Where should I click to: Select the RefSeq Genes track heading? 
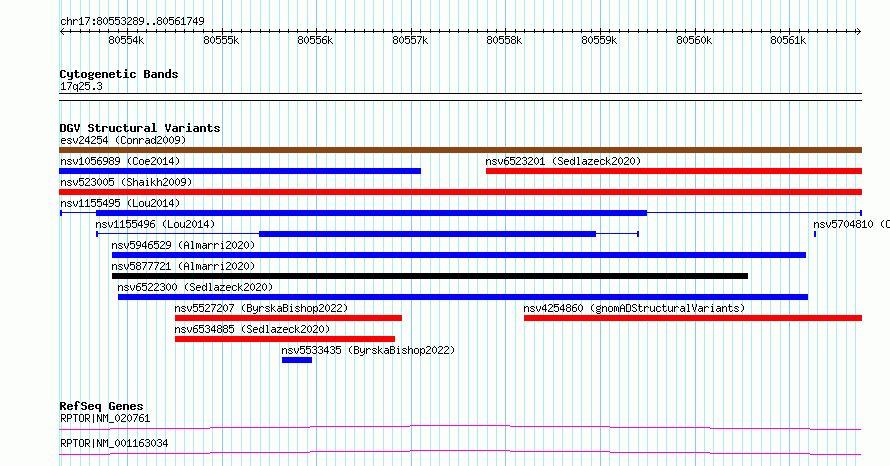click(101, 406)
